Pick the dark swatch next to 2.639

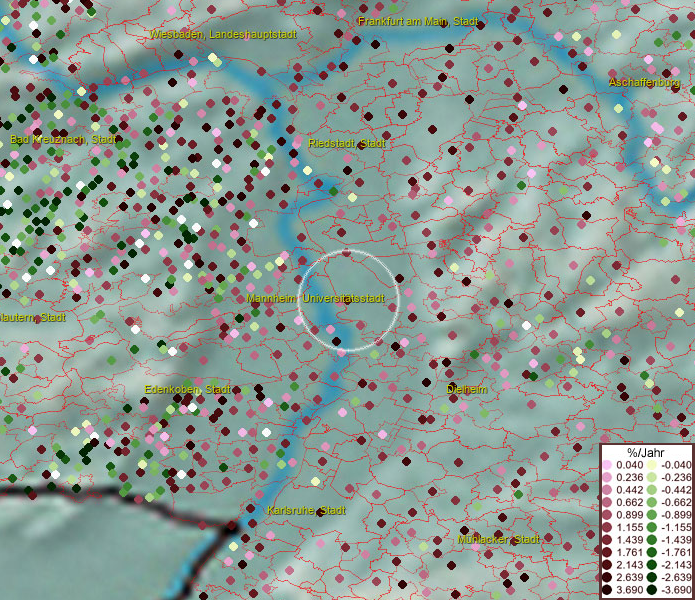pos(607,577)
